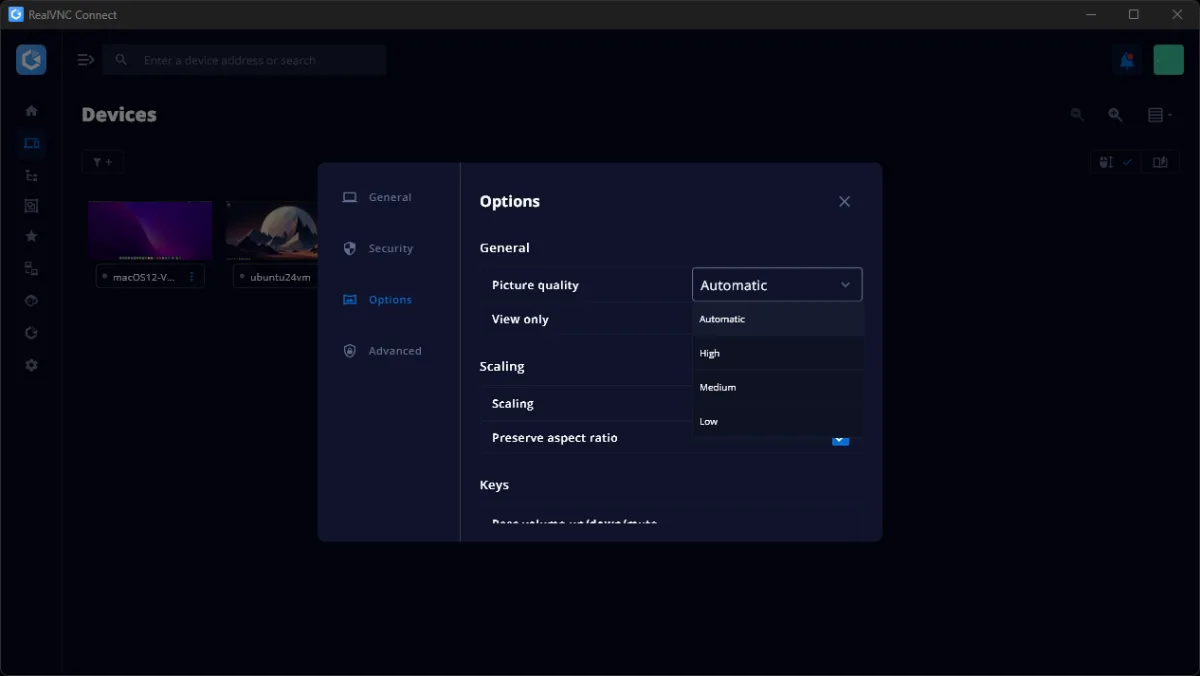Close the Options dialog
The width and height of the screenshot is (1200, 676).
(844, 201)
